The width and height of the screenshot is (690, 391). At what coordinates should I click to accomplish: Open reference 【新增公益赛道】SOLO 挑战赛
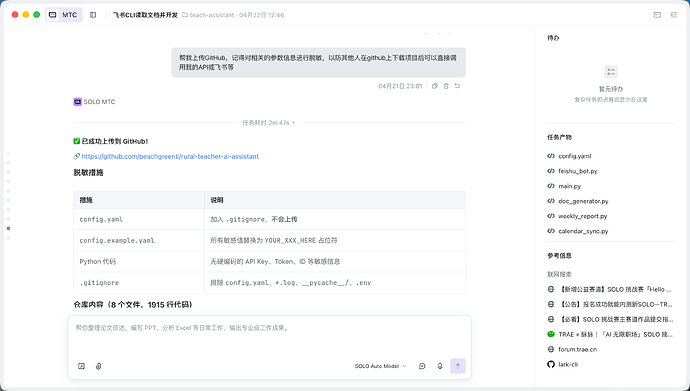[610, 289]
